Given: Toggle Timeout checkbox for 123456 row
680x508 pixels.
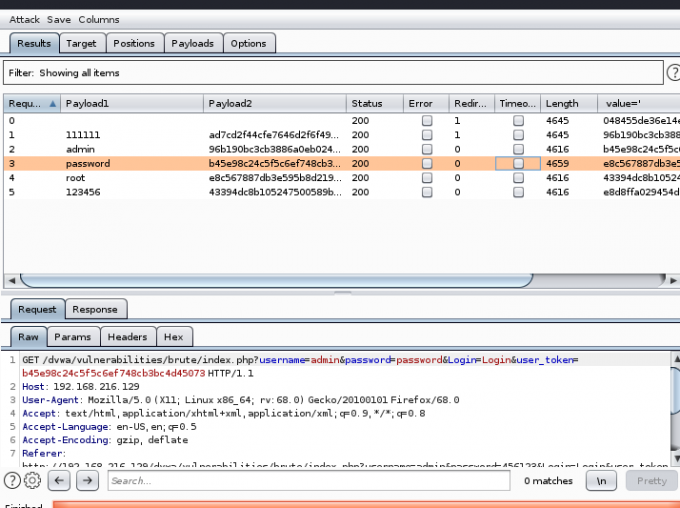Looking at the screenshot, I should click(518, 192).
